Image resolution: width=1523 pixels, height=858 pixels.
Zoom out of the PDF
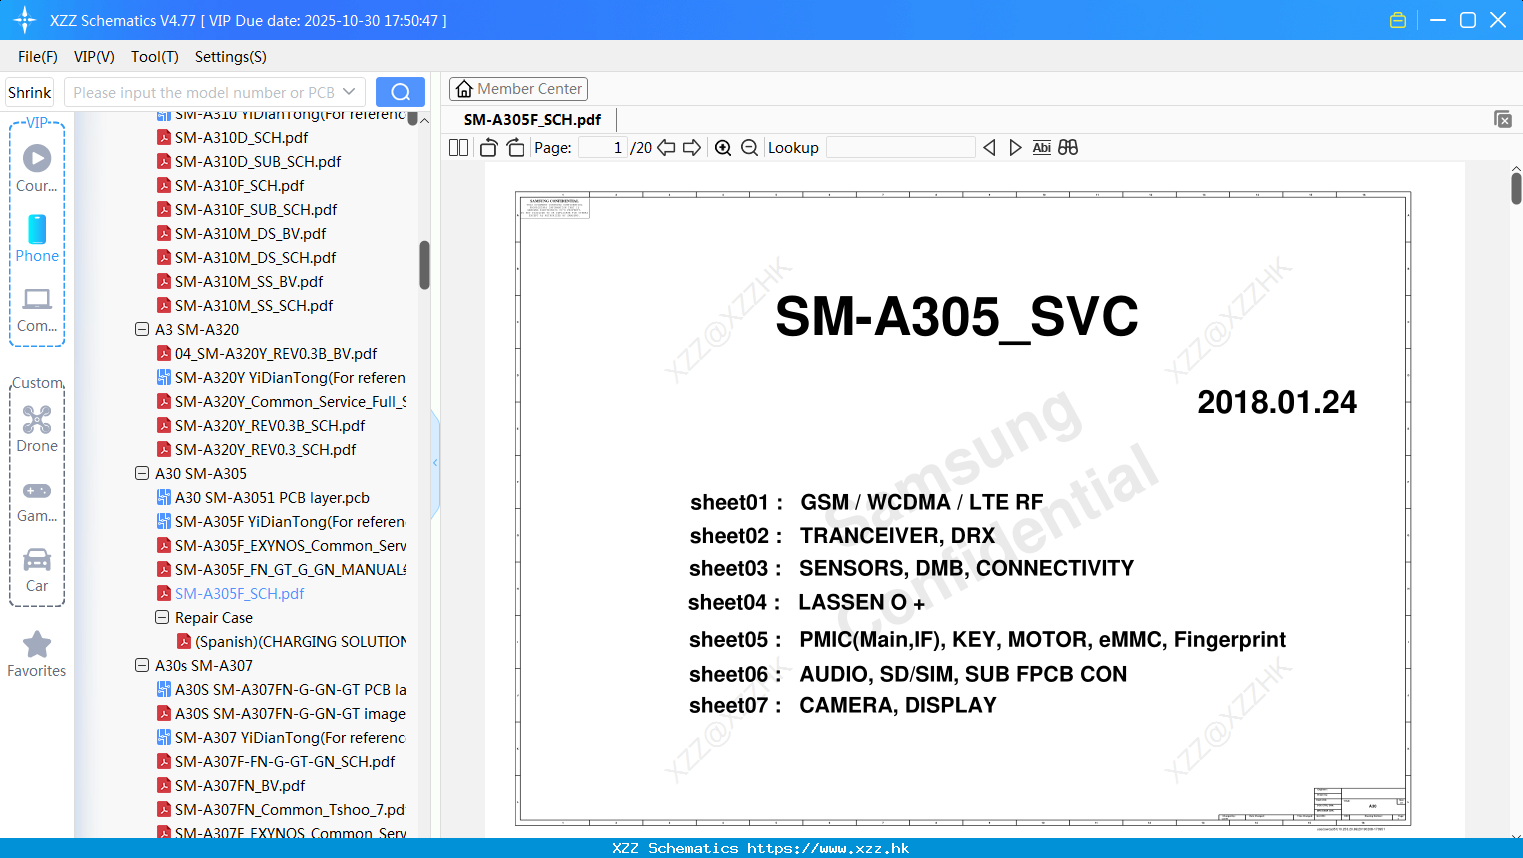pos(749,148)
